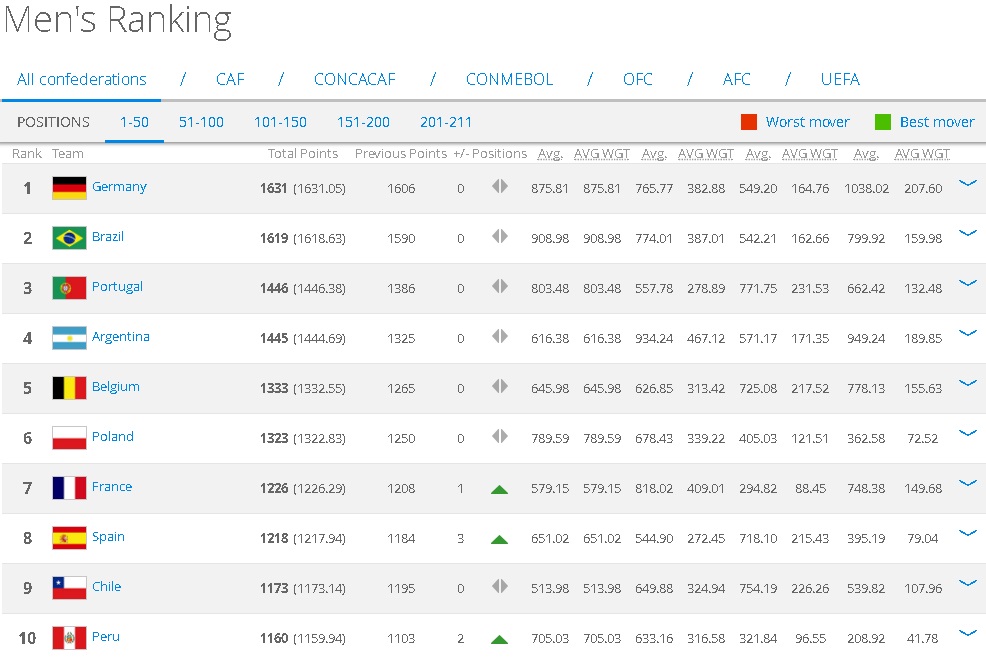Open the Spain team link
Image resolution: width=986 pixels, height=663 pixels.
click(108, 537)
